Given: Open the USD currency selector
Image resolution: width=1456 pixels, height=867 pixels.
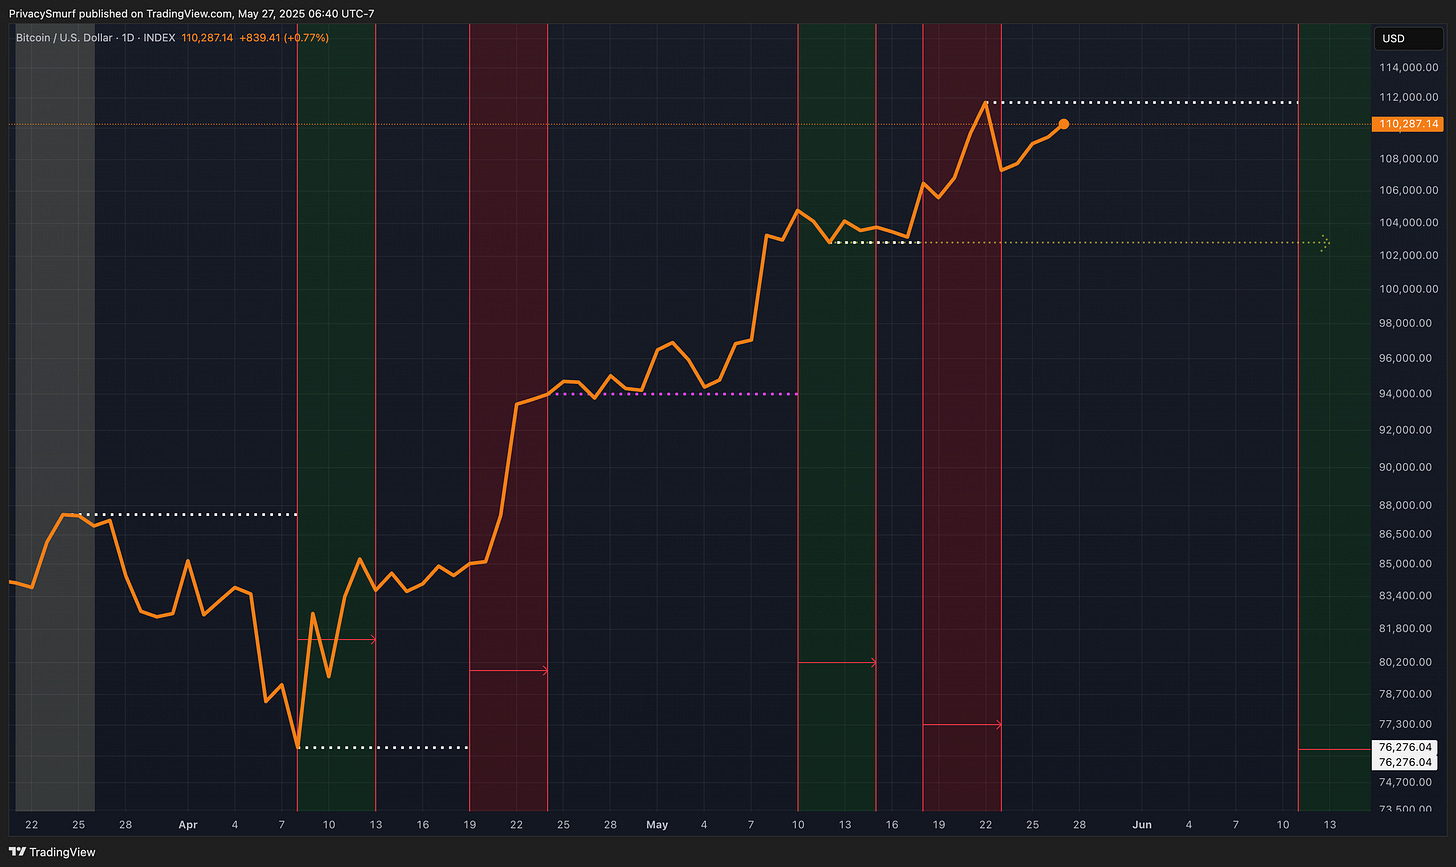Looking at the screenshot, I should 1406,38.
